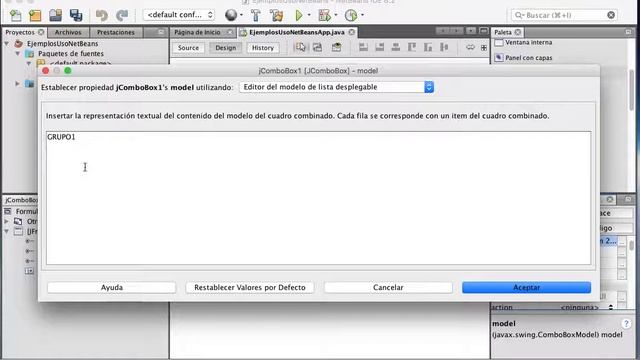
Task: Click the Profile Project icon
Action: 351,15
